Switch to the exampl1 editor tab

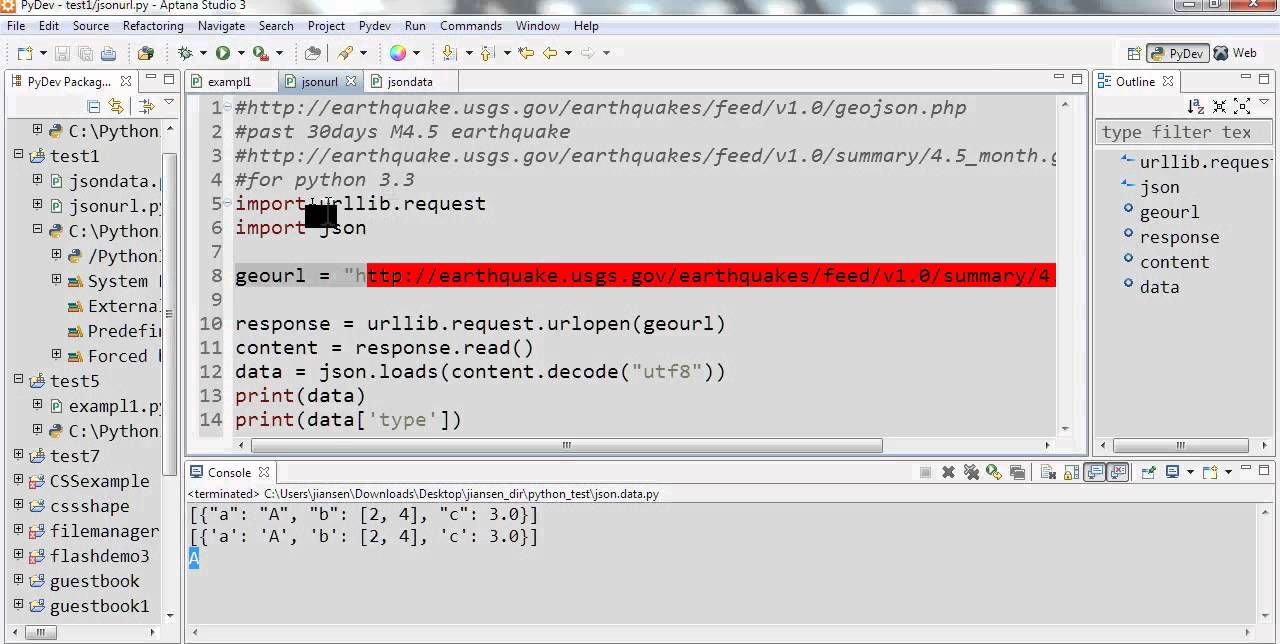click(x=229, y=82)
